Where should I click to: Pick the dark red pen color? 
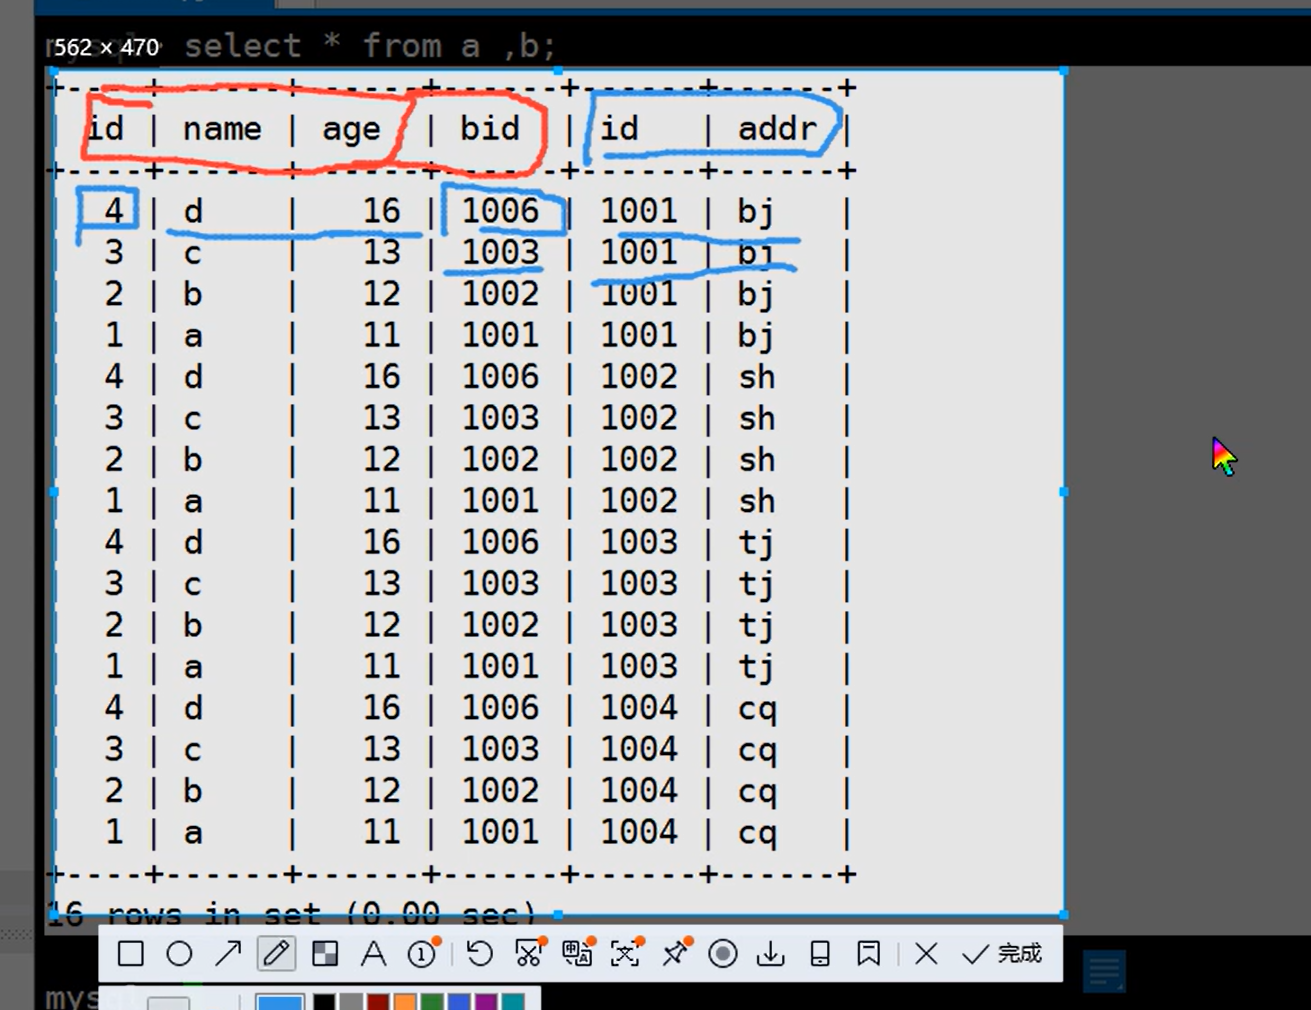[377, 1002]
